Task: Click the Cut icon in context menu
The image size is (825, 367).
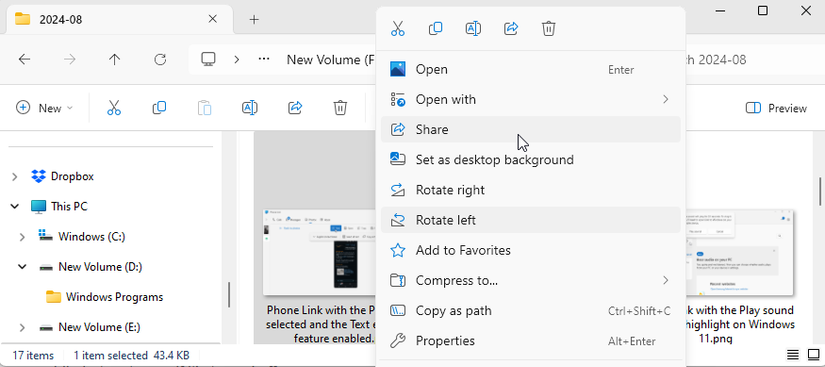Action: (x=398, y=28)
